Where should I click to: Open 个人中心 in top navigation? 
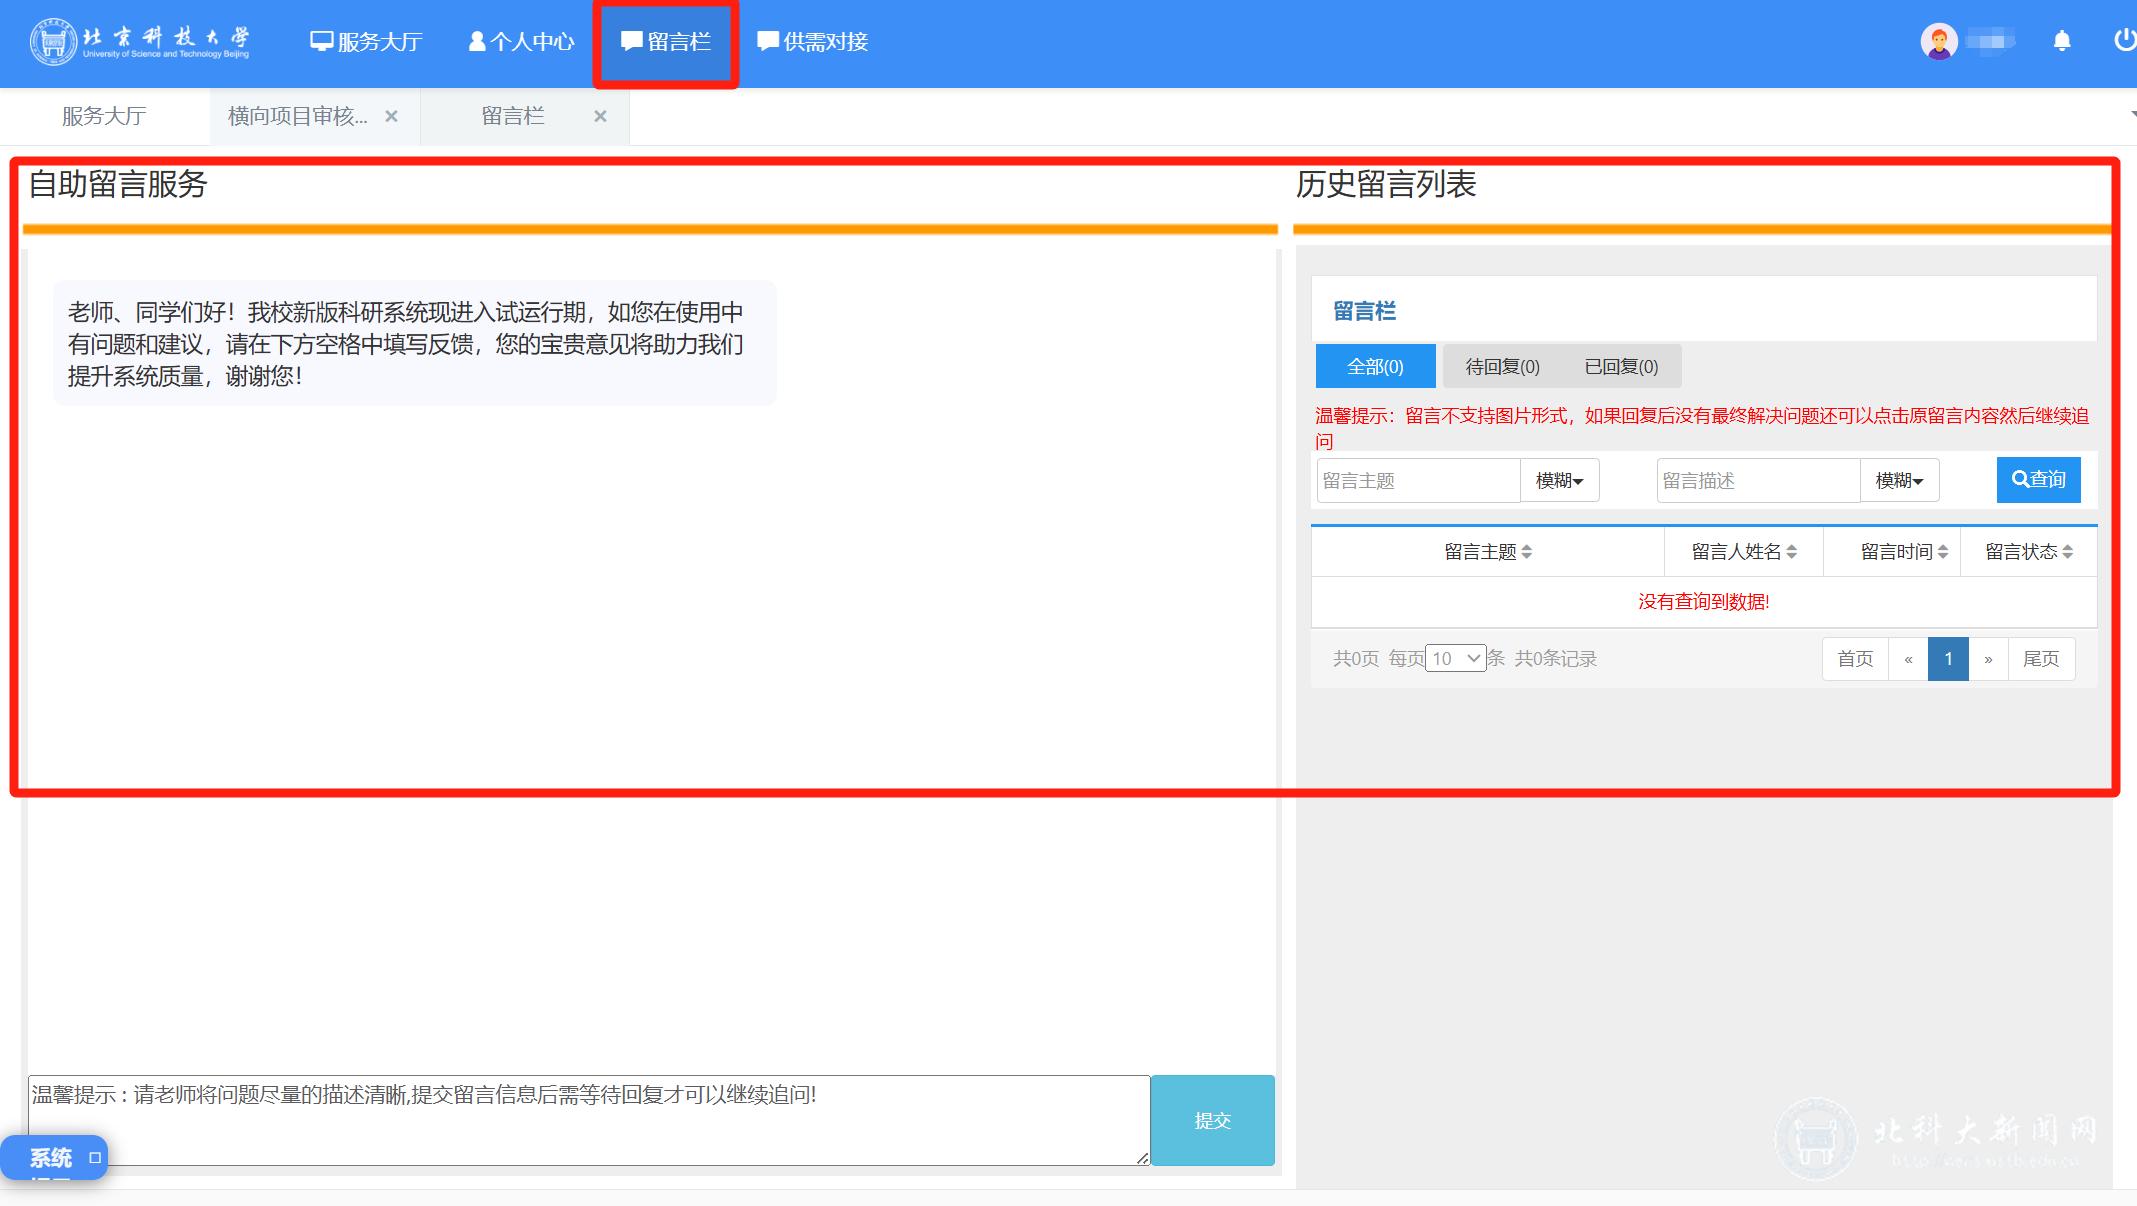point(521,42)
